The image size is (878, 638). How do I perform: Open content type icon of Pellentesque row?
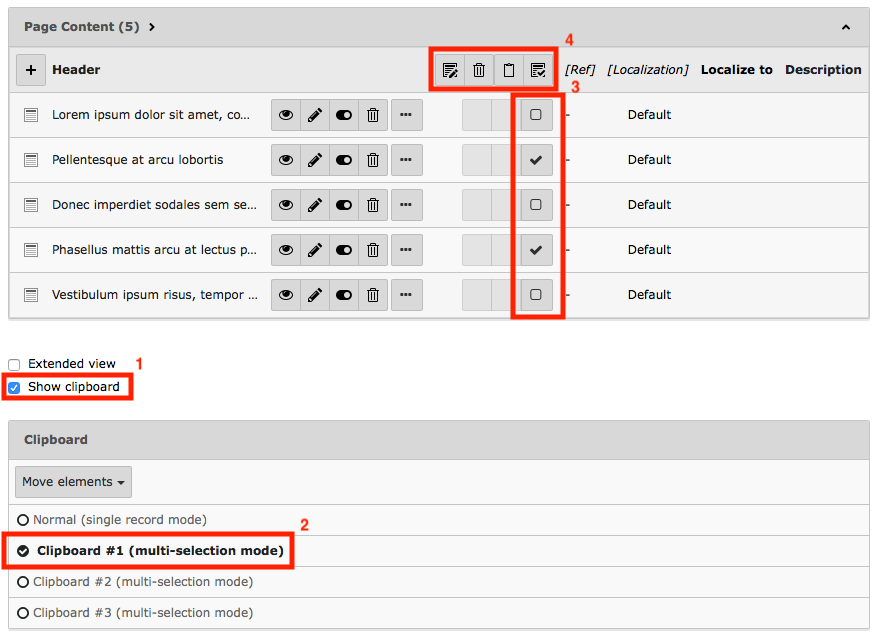click(31, 160)
